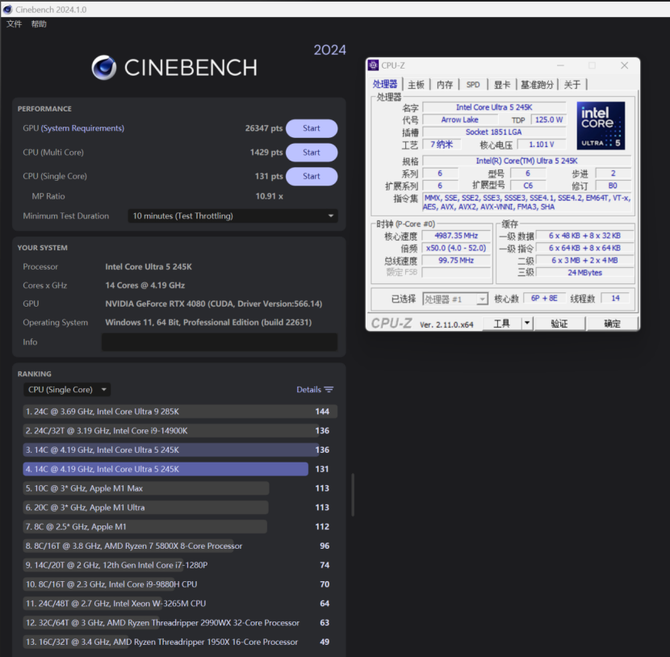Open the 处理器 #1 selection dropdown
670x657 pixels.
point(455,299)
